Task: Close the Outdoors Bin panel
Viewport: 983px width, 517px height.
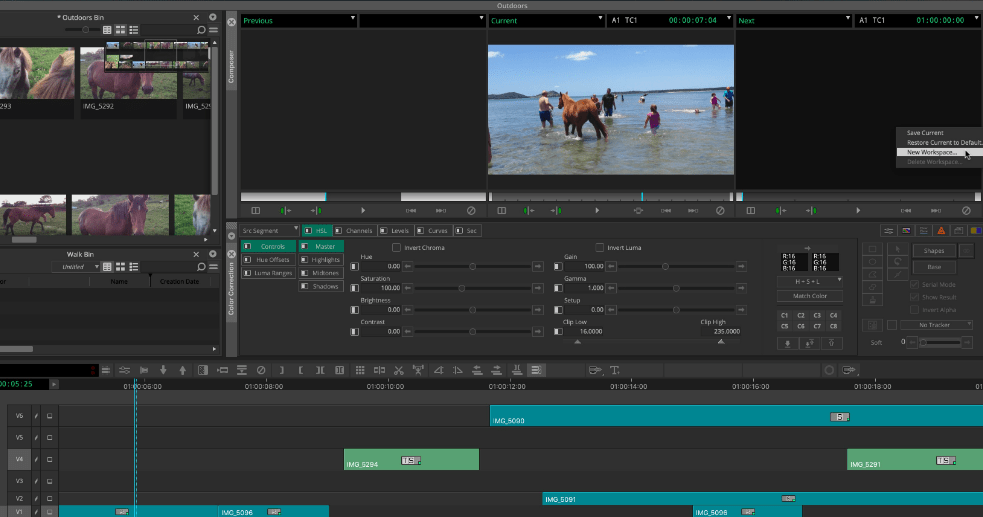Action: click(196, 17)
